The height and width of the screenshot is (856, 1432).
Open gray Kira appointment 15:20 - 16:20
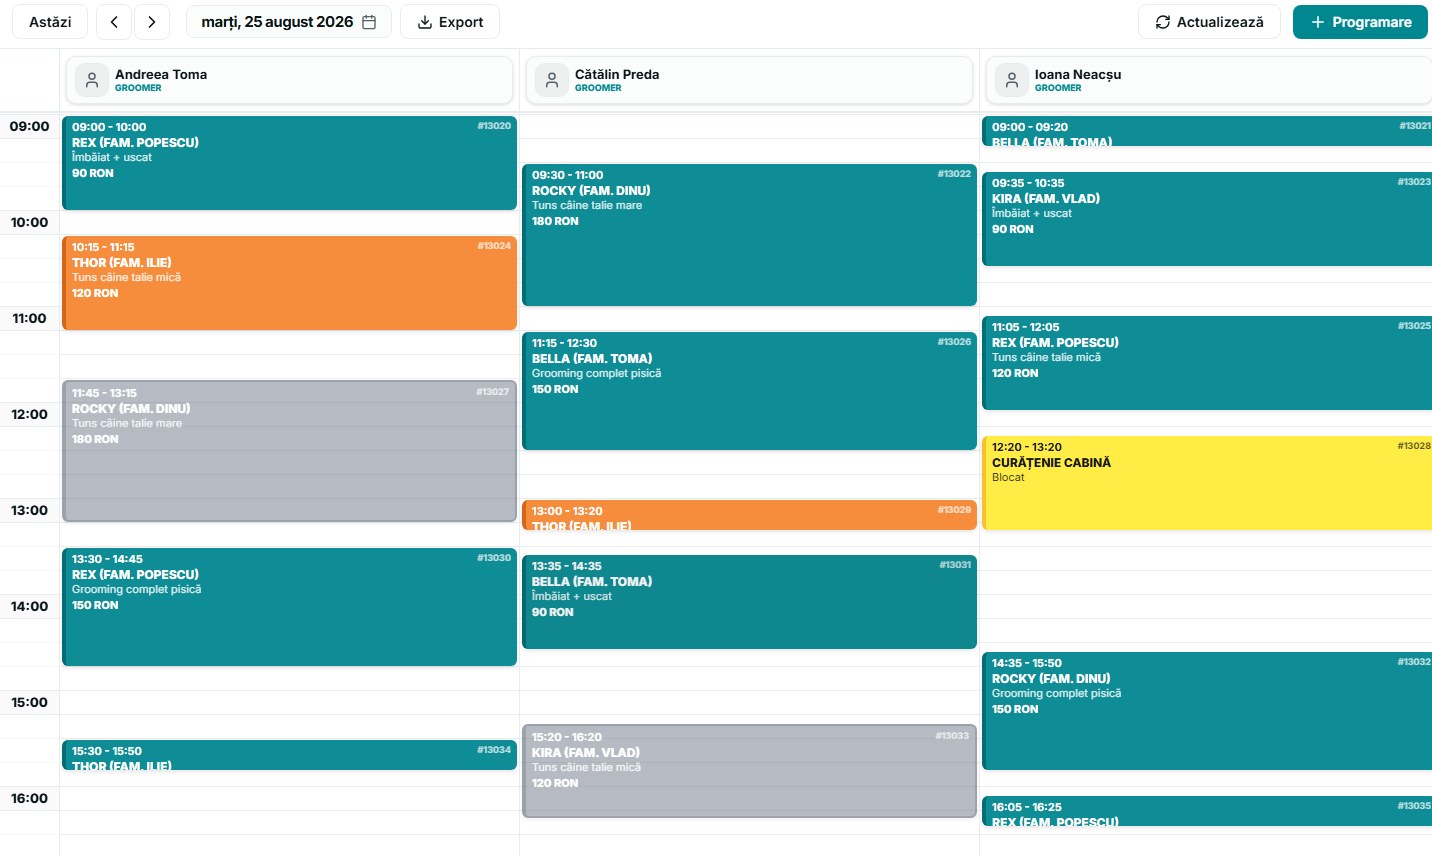tap(749, 771)
